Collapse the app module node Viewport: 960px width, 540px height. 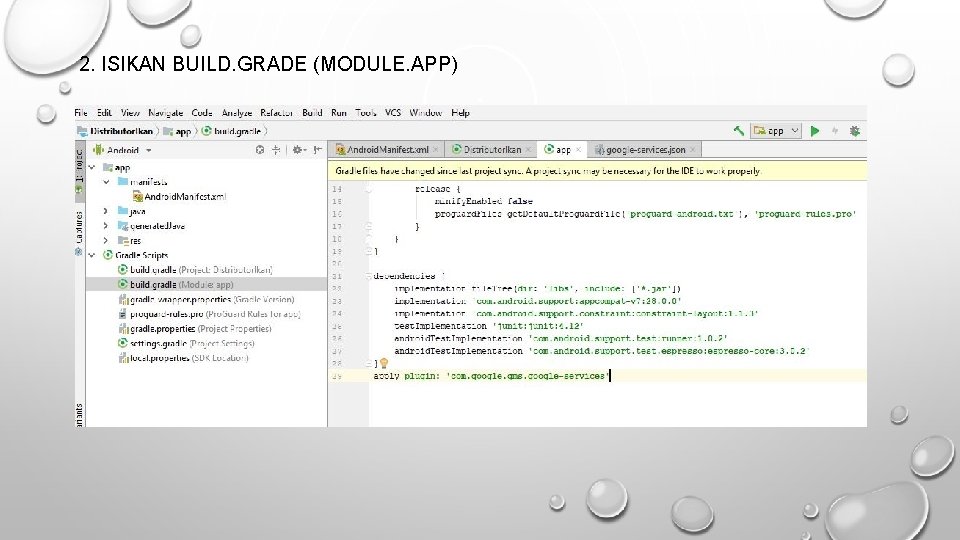click(x=92, y=167)
